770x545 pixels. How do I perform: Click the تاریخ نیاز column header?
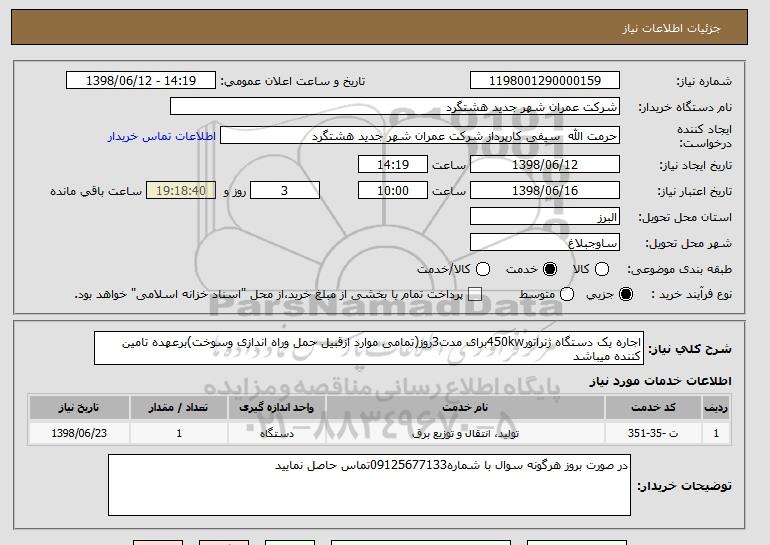click(x=79, y=408)
